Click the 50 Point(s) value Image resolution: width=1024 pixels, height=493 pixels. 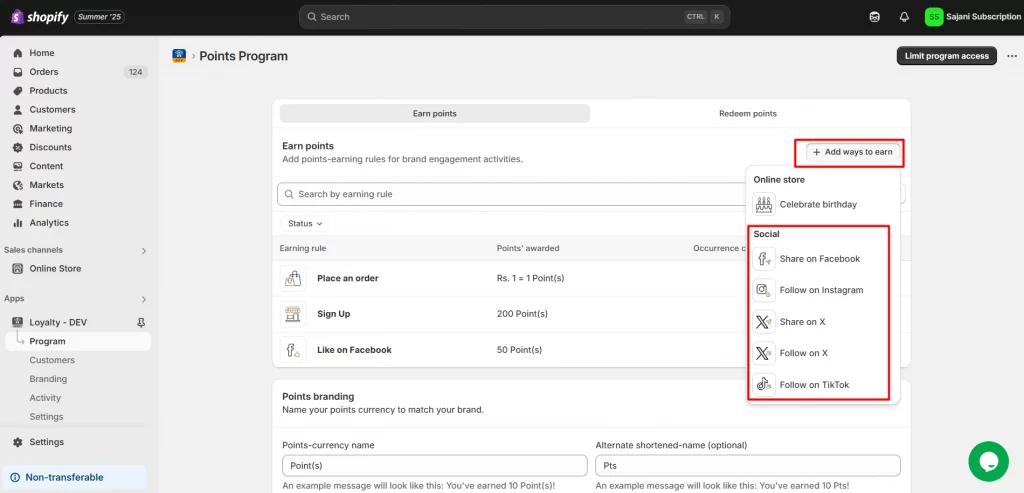click(520, 350)
